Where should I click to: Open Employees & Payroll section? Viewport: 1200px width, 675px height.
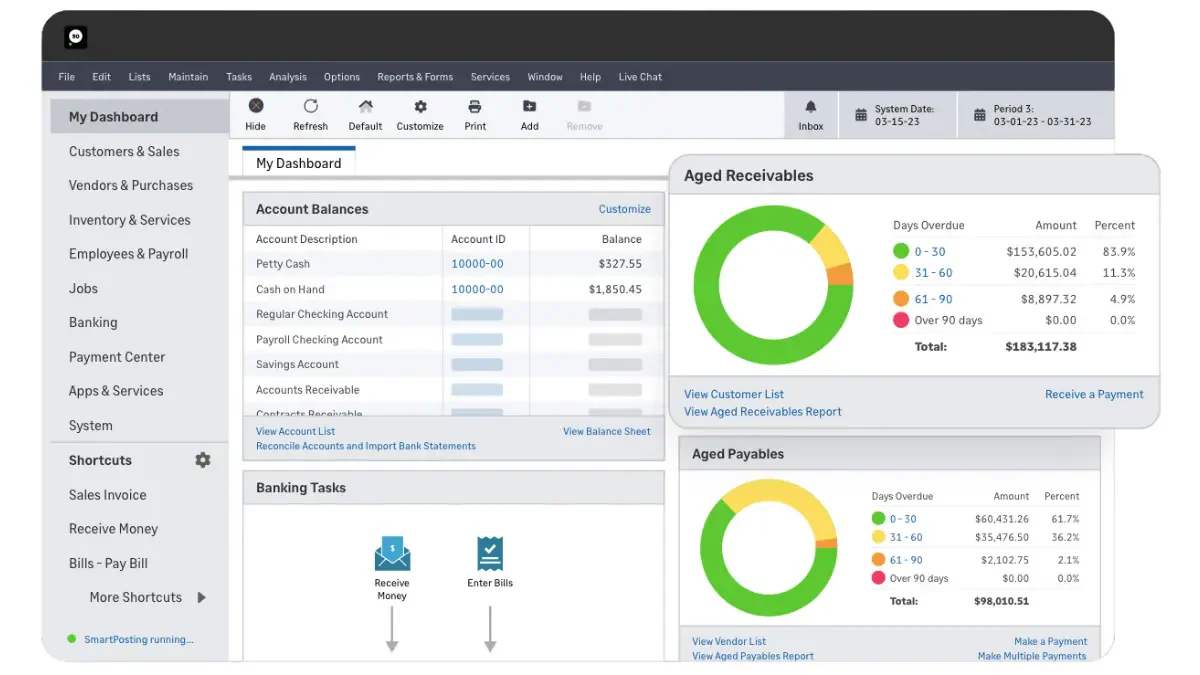click(x=128, y=254)
